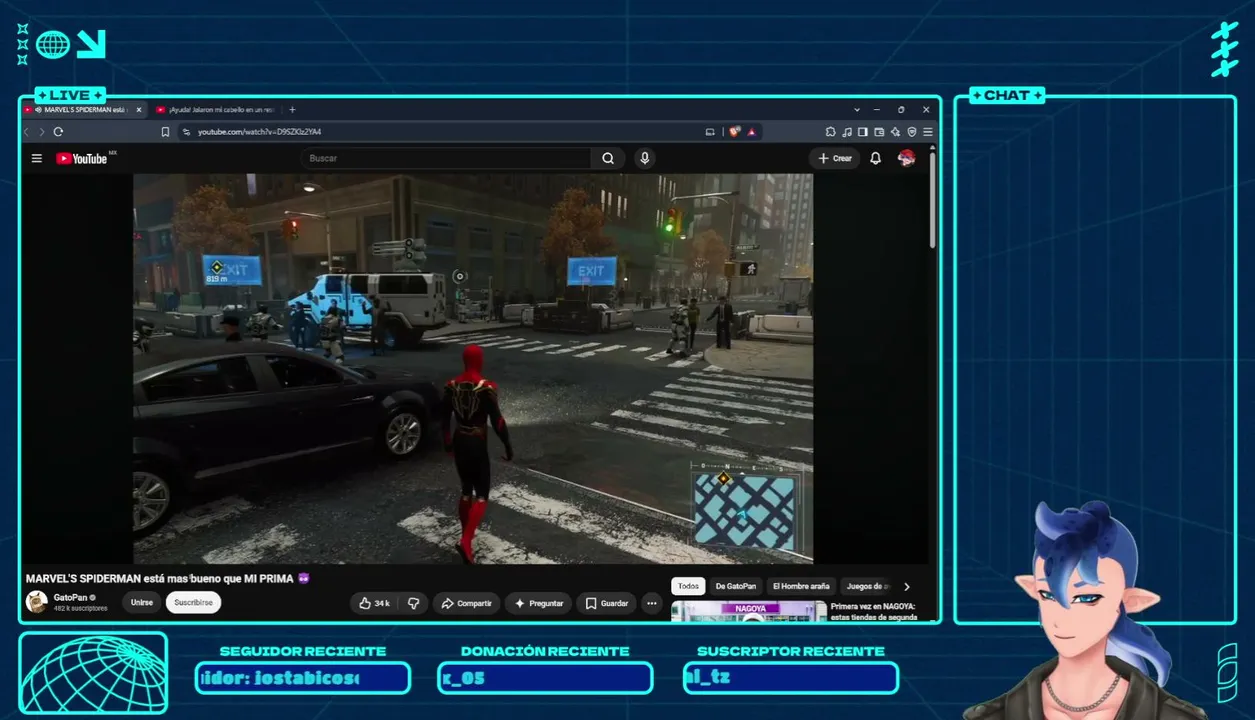Show more category chips with right chevron
The height and width of the screenshot is (720, 1255).
(907, 587)
